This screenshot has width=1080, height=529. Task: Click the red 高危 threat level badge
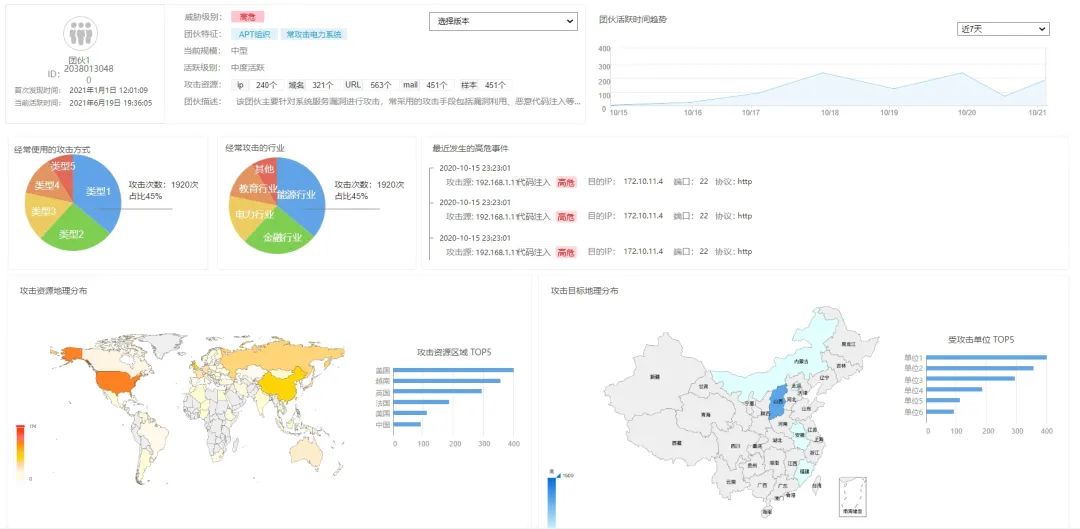(246, 17)
